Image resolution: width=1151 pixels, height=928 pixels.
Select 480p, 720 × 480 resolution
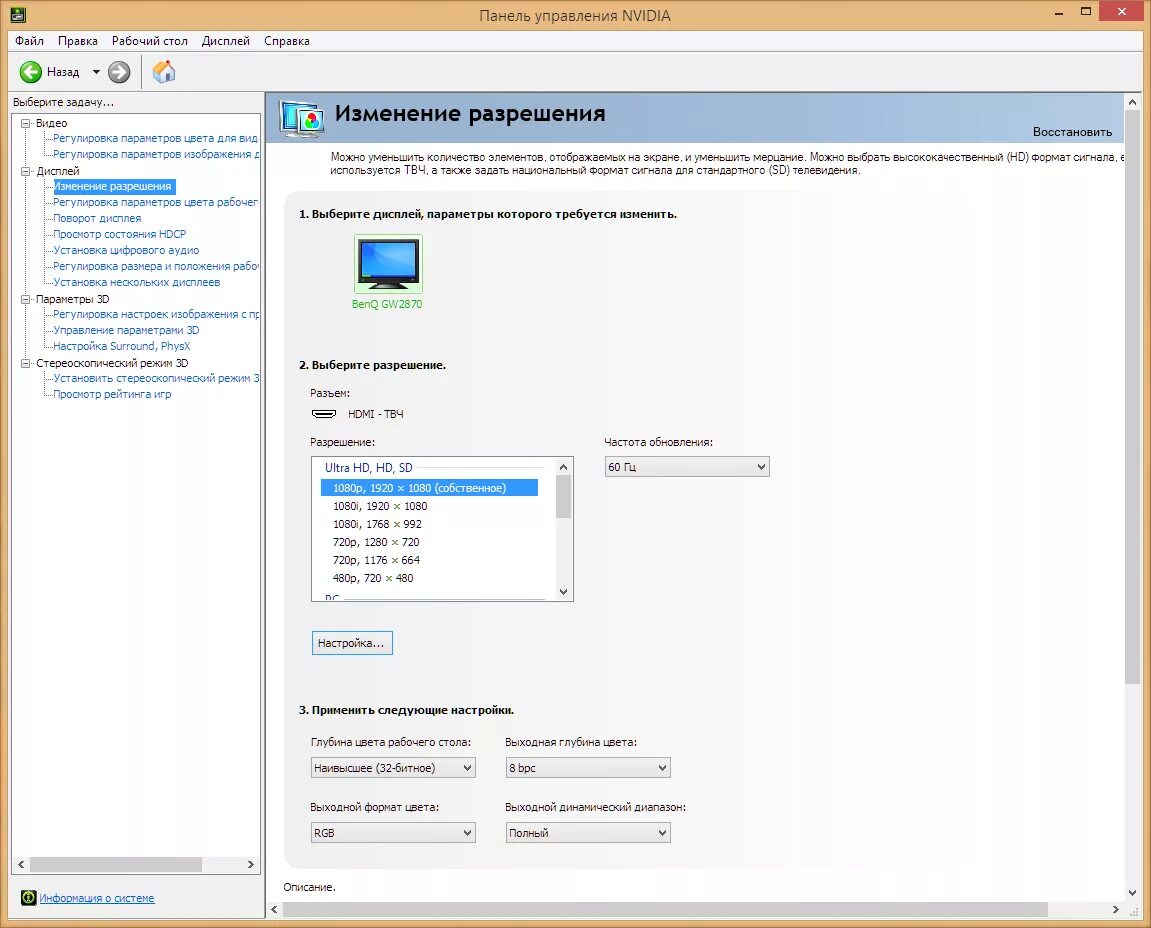click(x=373, y=579)
